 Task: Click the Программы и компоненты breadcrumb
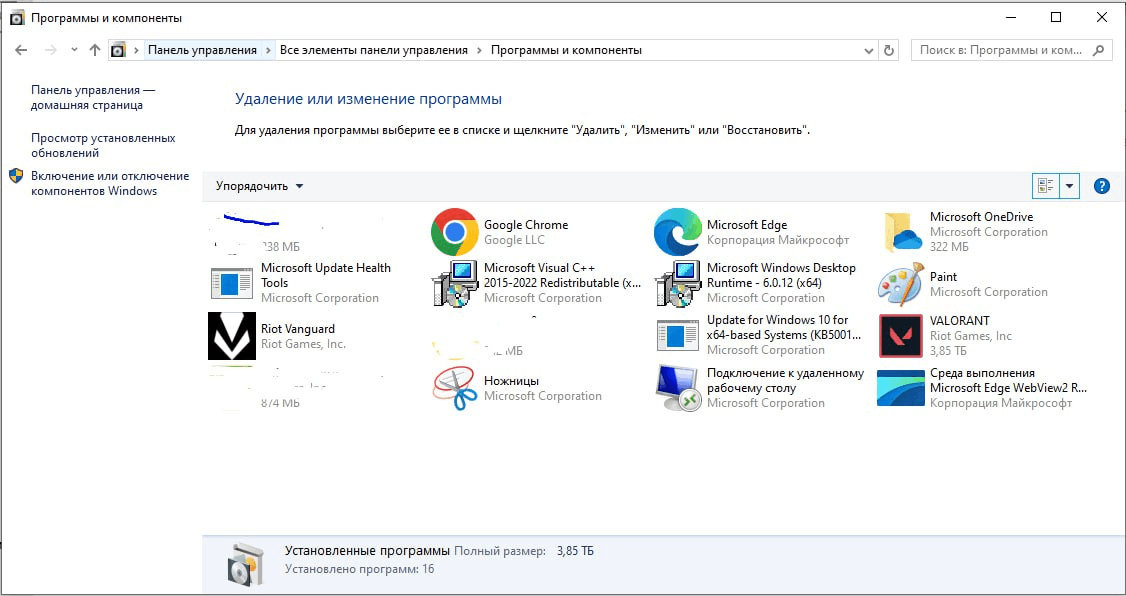coord(566,50)
